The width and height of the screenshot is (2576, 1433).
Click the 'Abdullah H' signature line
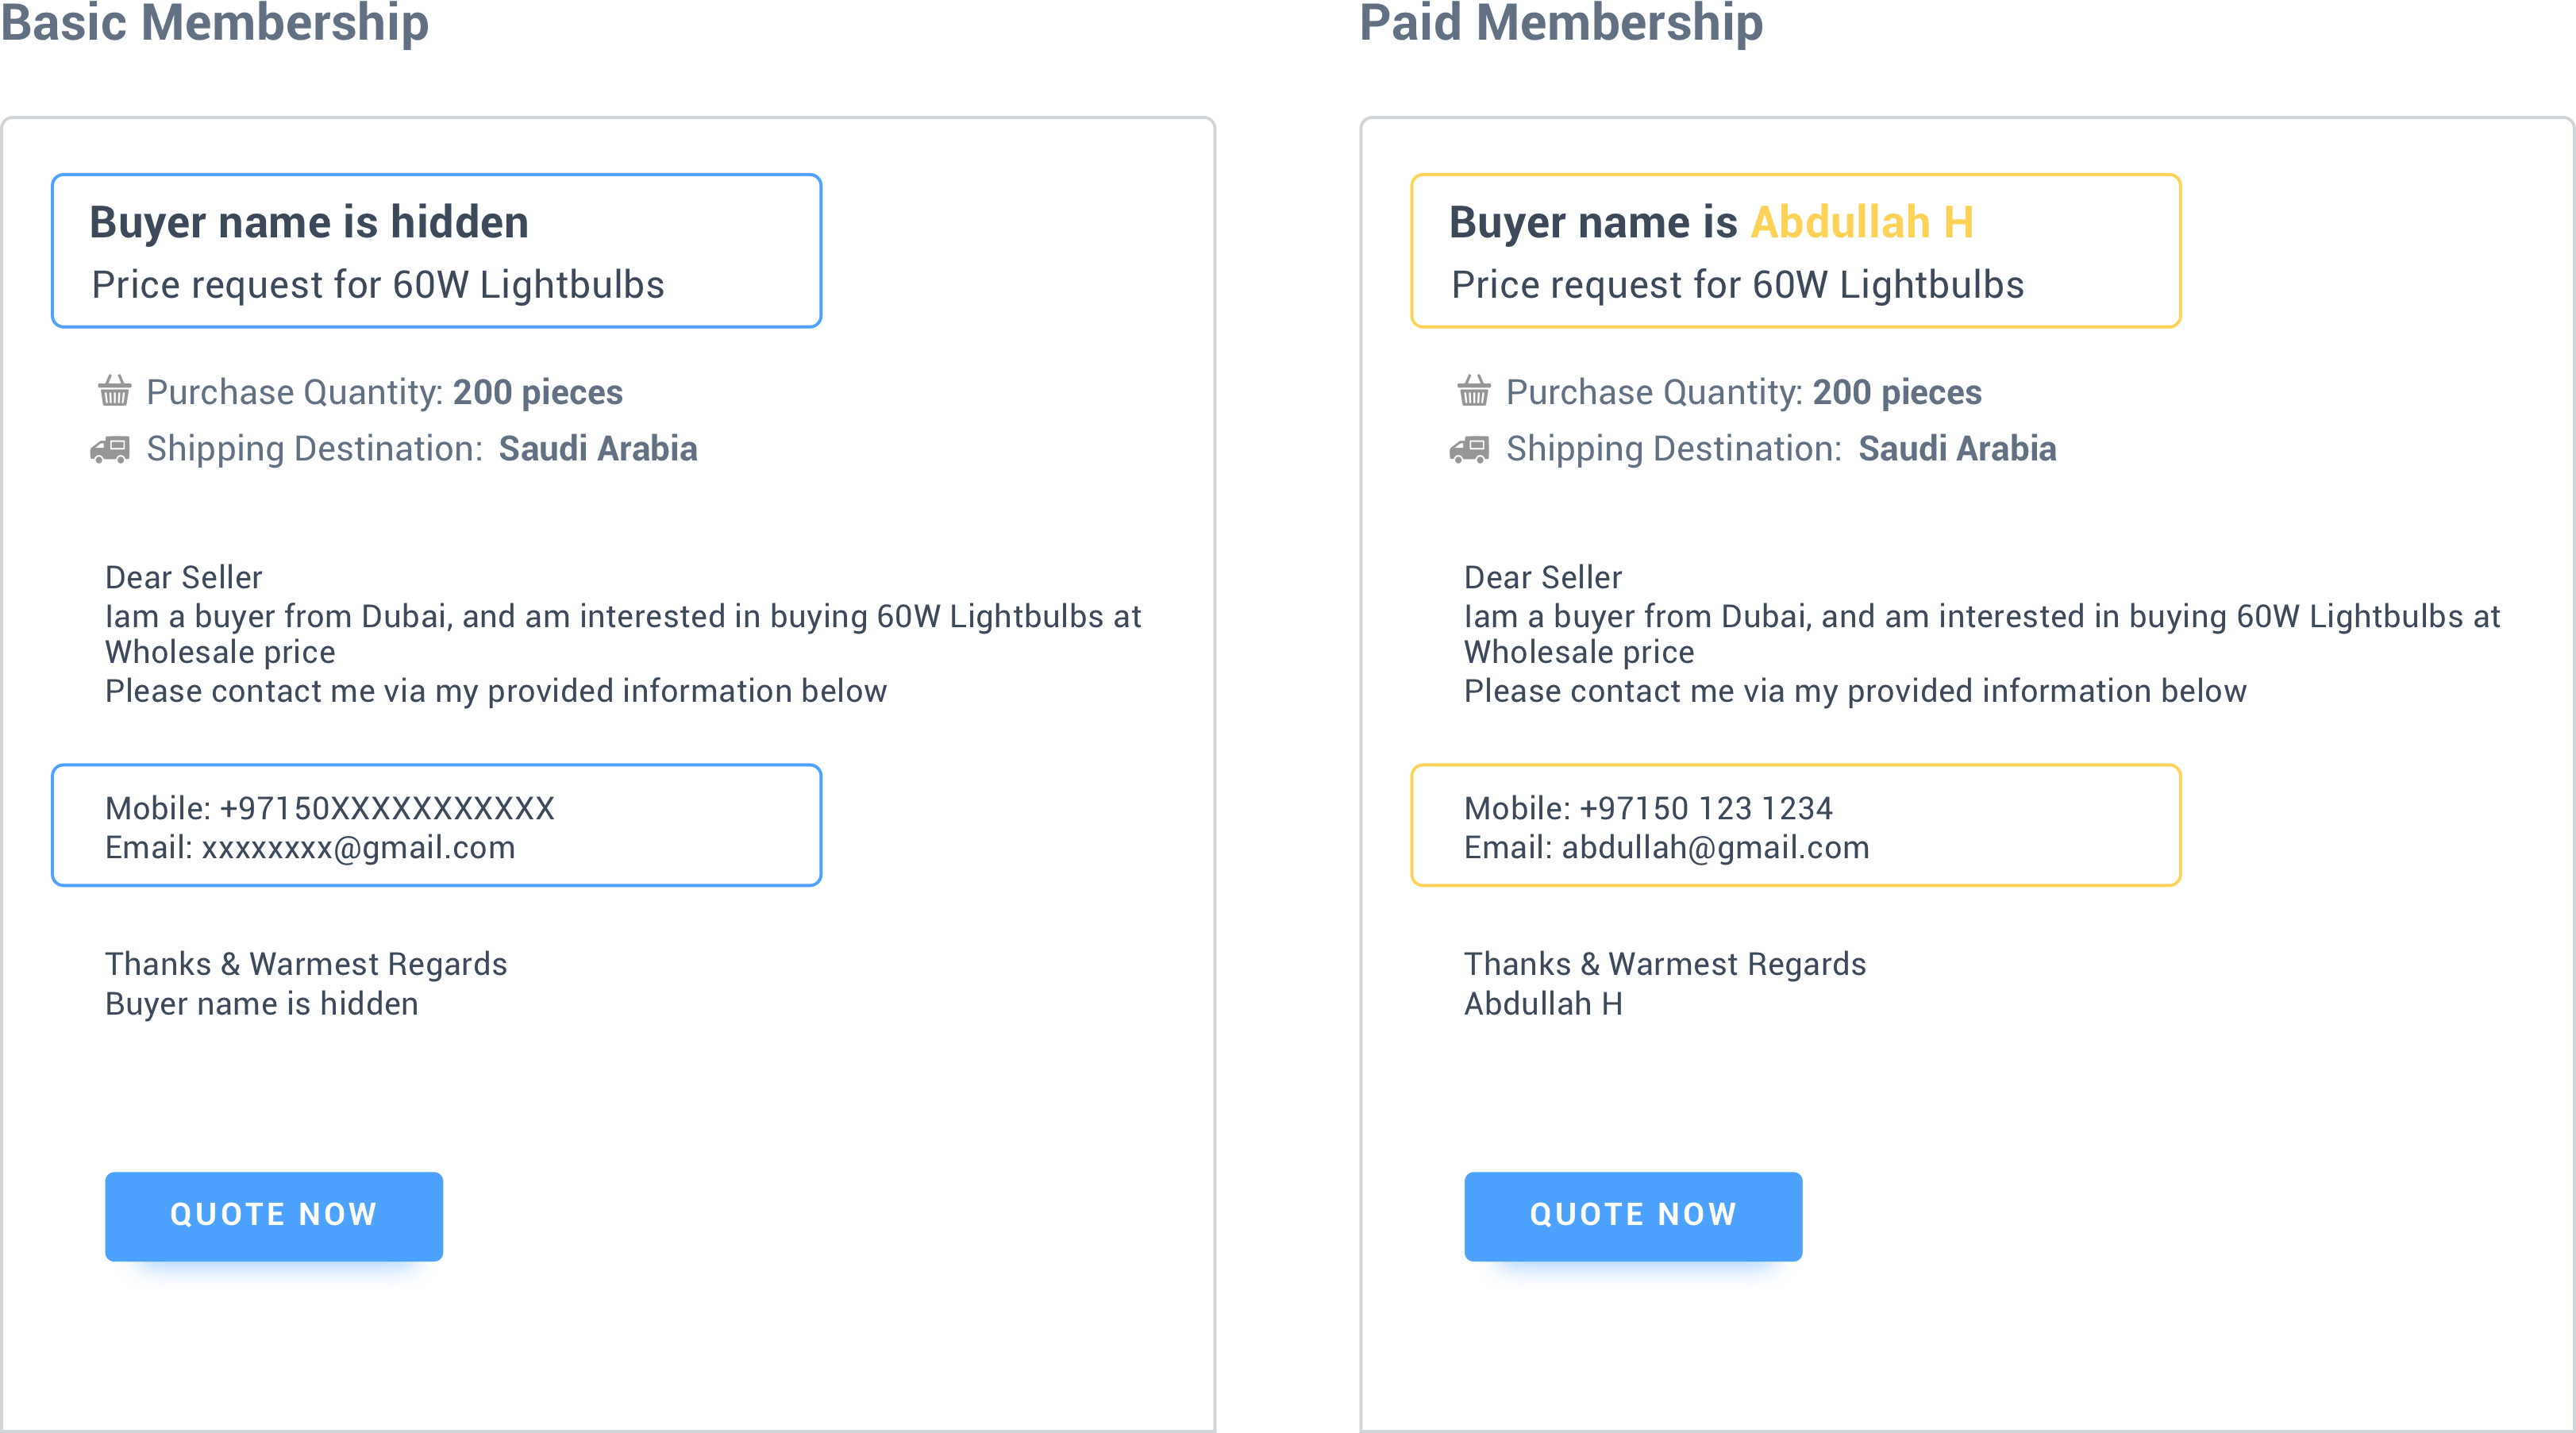tap(1543, 1004)
